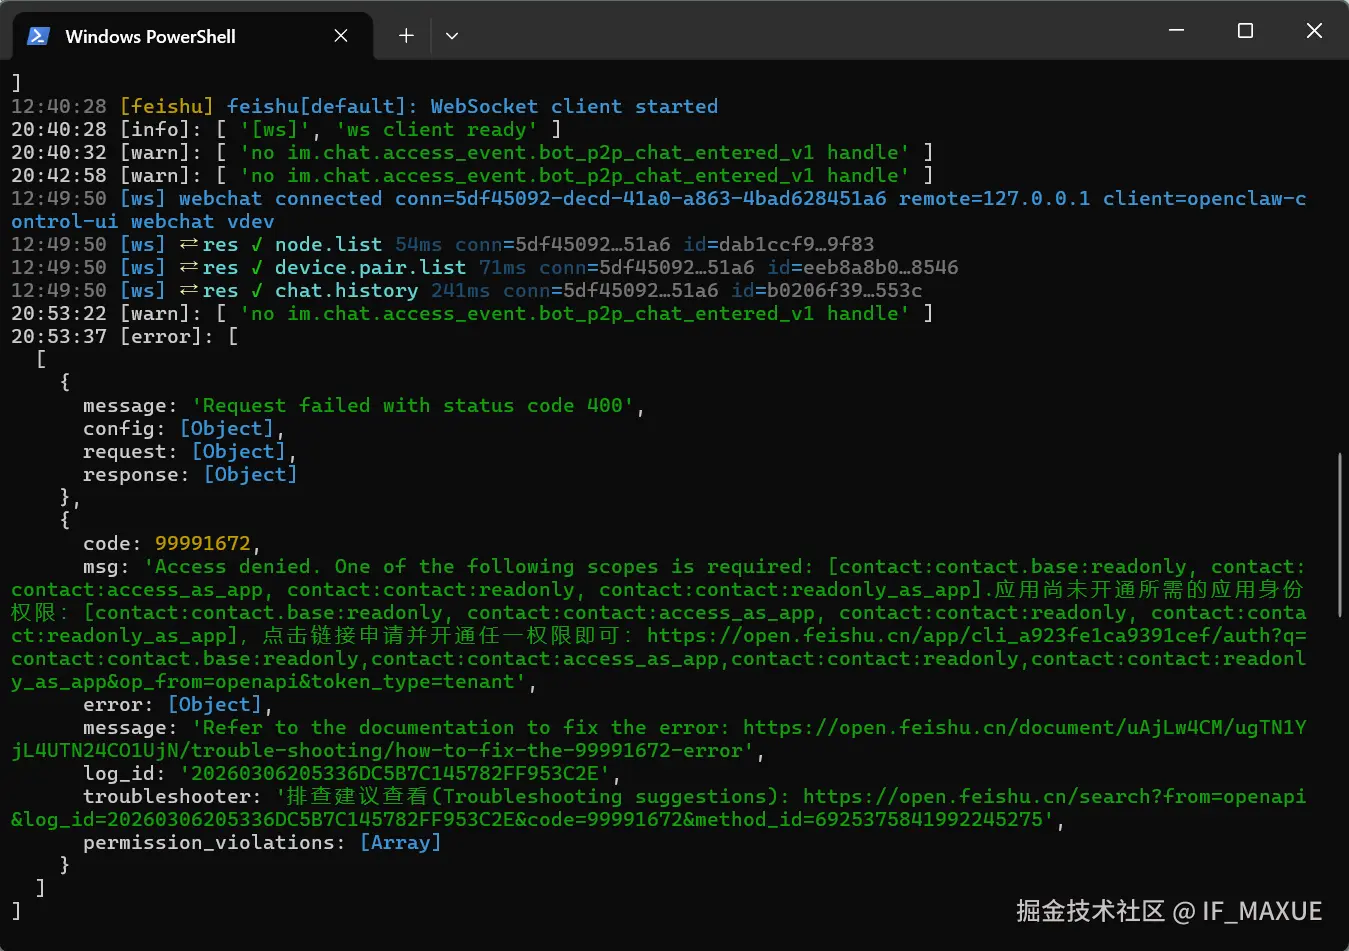Click the timestamp 20:42:58

[x=59, y=176]
